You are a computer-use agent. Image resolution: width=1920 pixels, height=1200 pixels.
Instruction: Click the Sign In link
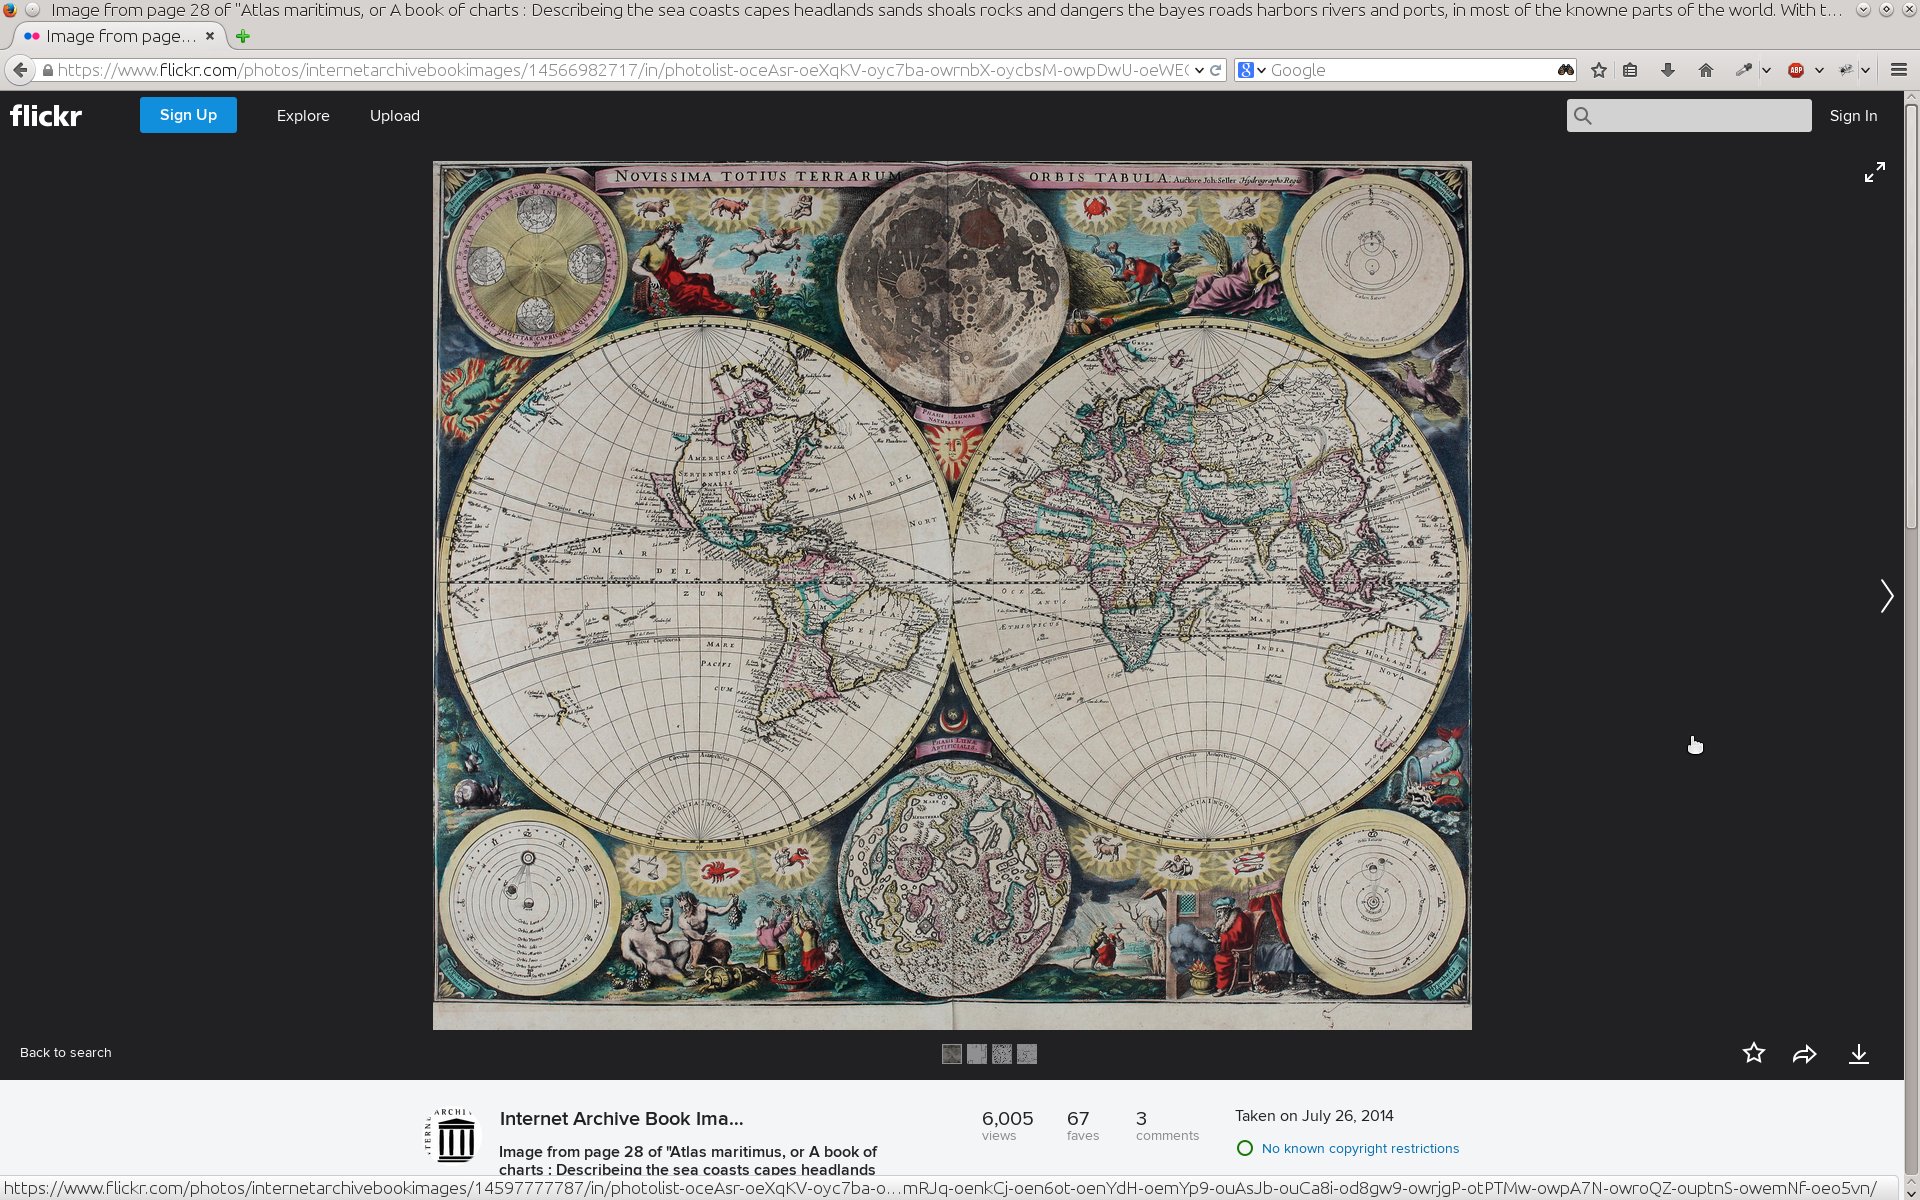(x=1853, y=116)
